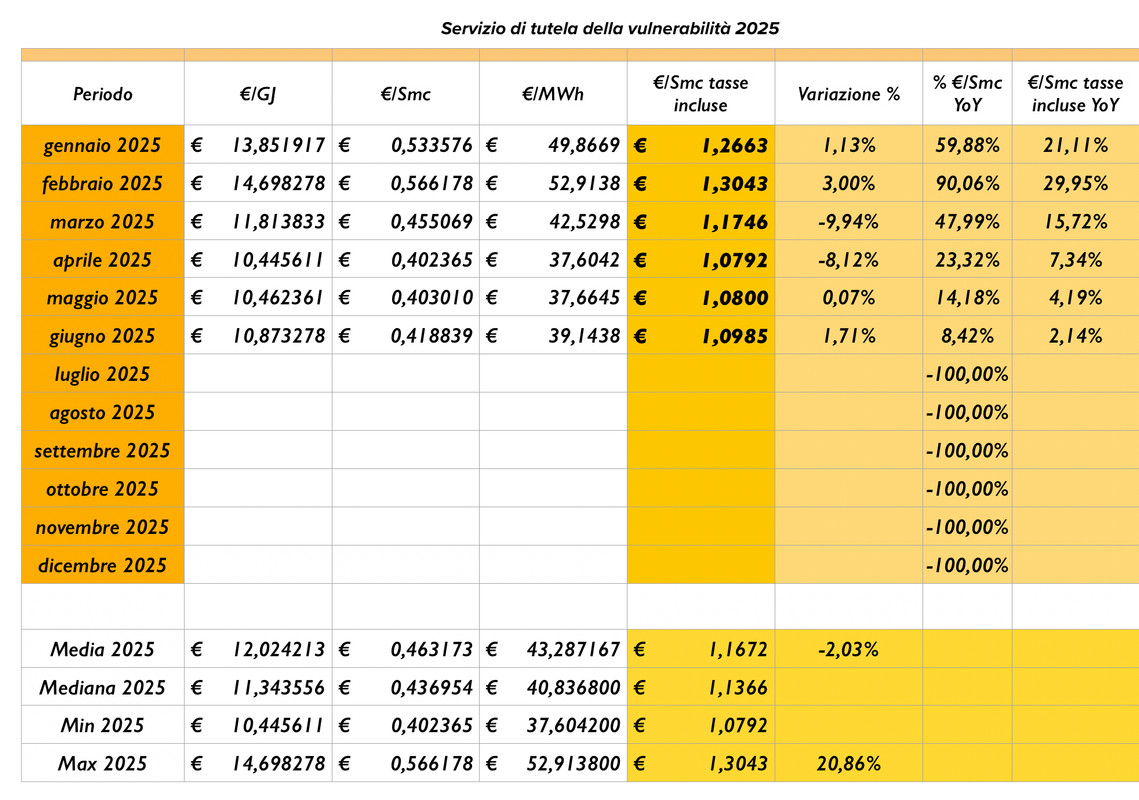Viewport: 1139px width, 800px height.
Task: Select the bold price cell 1,0985
Action: [x=701, y=336]
